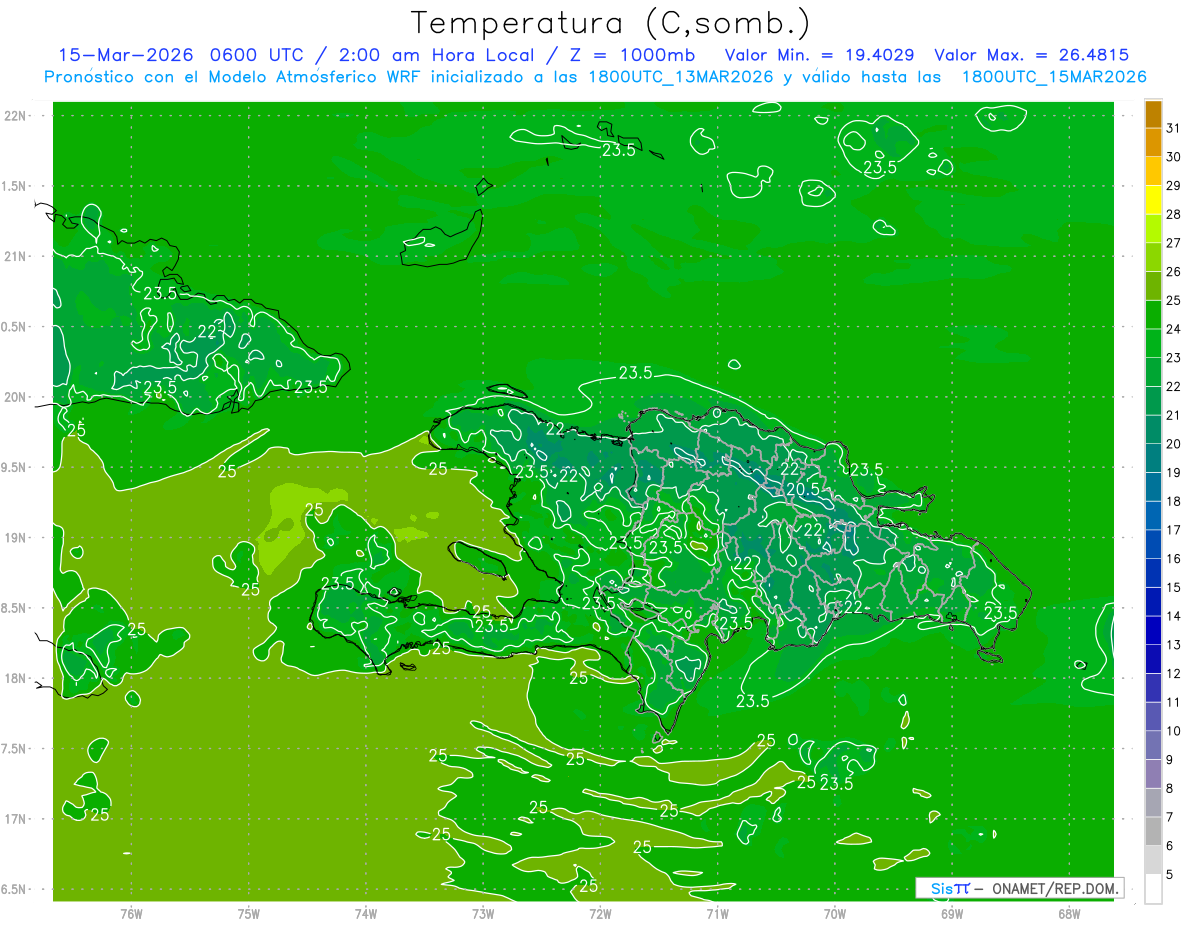Pick the green swatch between legend values 24 and 25
This screenshot has height=927, width=1200.
point(1153,315)
